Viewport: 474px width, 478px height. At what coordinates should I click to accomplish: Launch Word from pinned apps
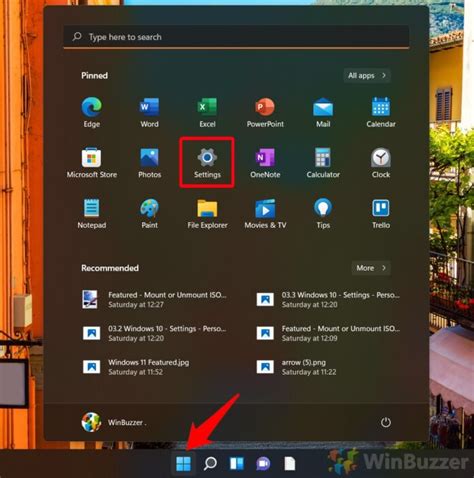[149, 112]
